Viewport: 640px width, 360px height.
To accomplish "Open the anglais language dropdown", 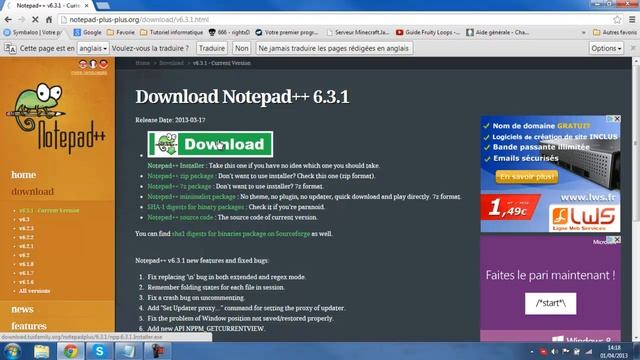I will tap(93, 48).
